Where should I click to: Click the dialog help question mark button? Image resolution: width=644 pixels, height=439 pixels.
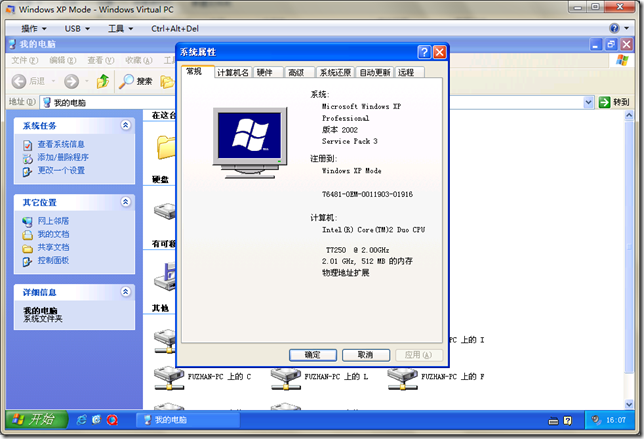pos(424,52)
